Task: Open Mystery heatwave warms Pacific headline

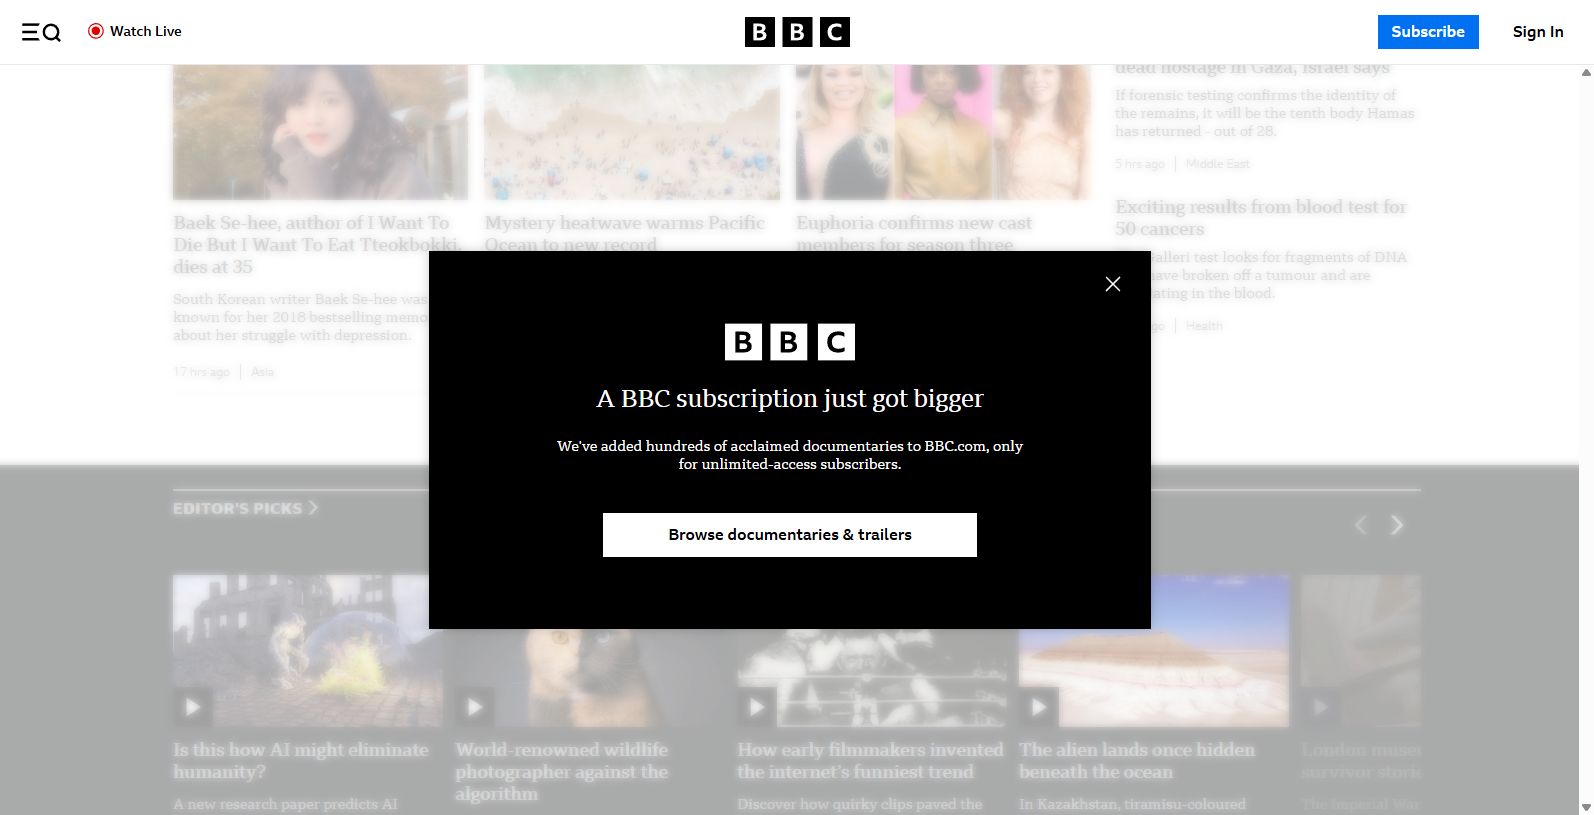Action: (625, 232)
